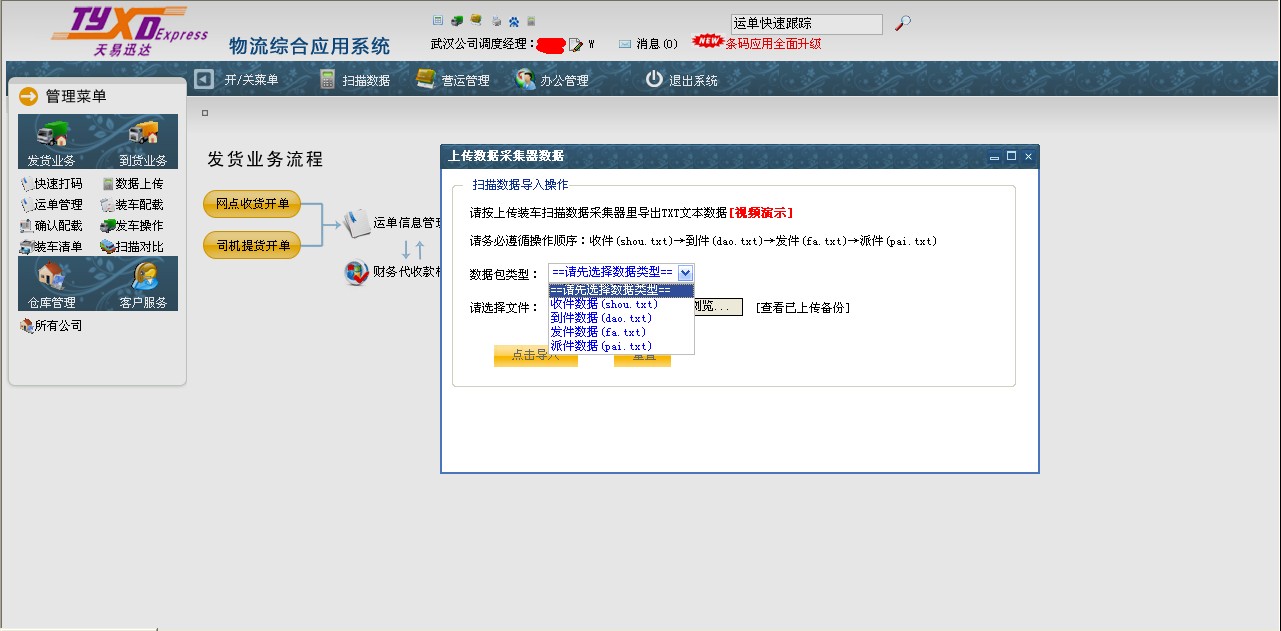Click the magnifier search icon beside 运单快速跟踪
This screenshot has width=1281, height=631.
click(x=902, y=22)
